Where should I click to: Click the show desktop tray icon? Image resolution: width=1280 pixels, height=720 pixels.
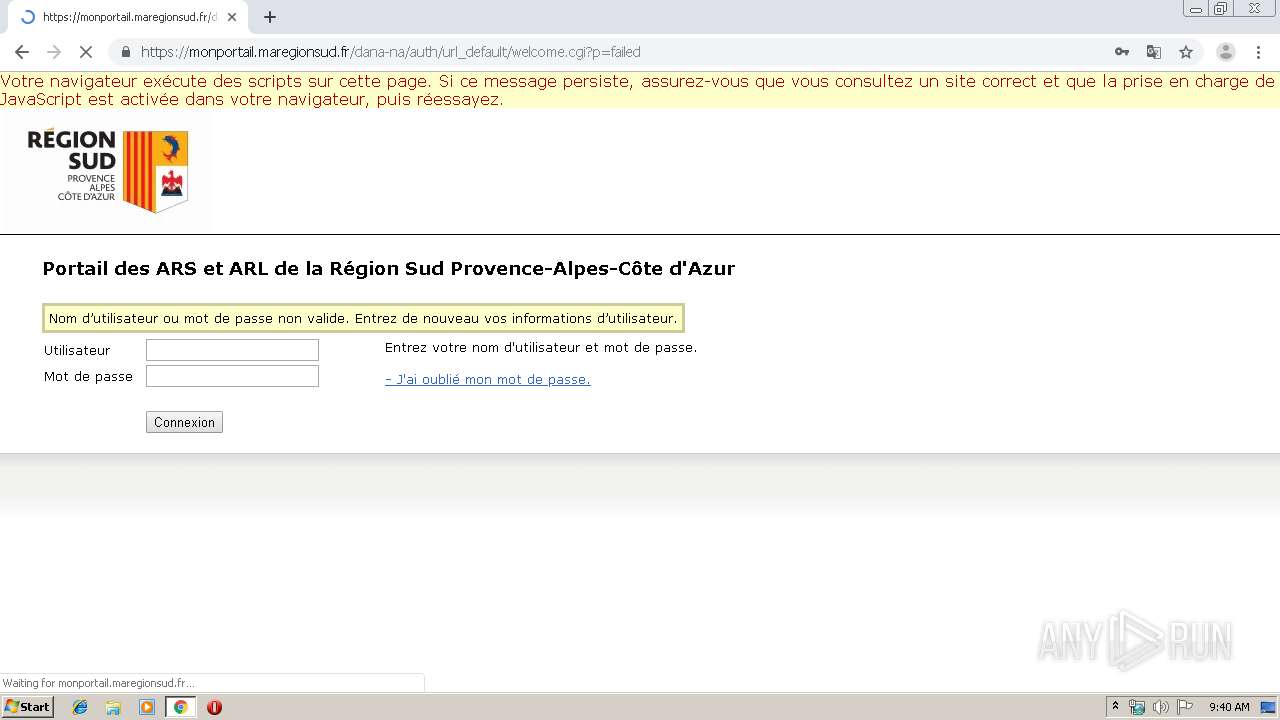click(1268, 707)
